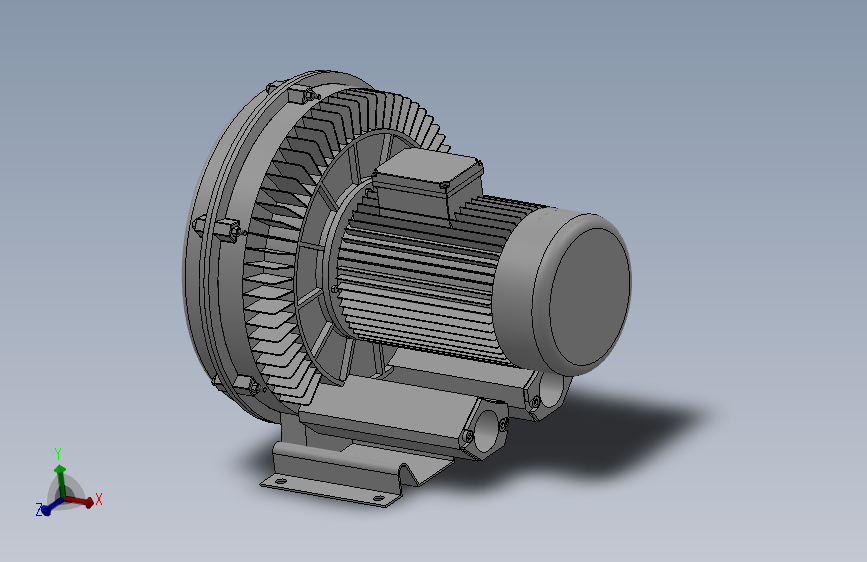
Task: Click the green Y axis of the triad
Action: click(60, 480)
